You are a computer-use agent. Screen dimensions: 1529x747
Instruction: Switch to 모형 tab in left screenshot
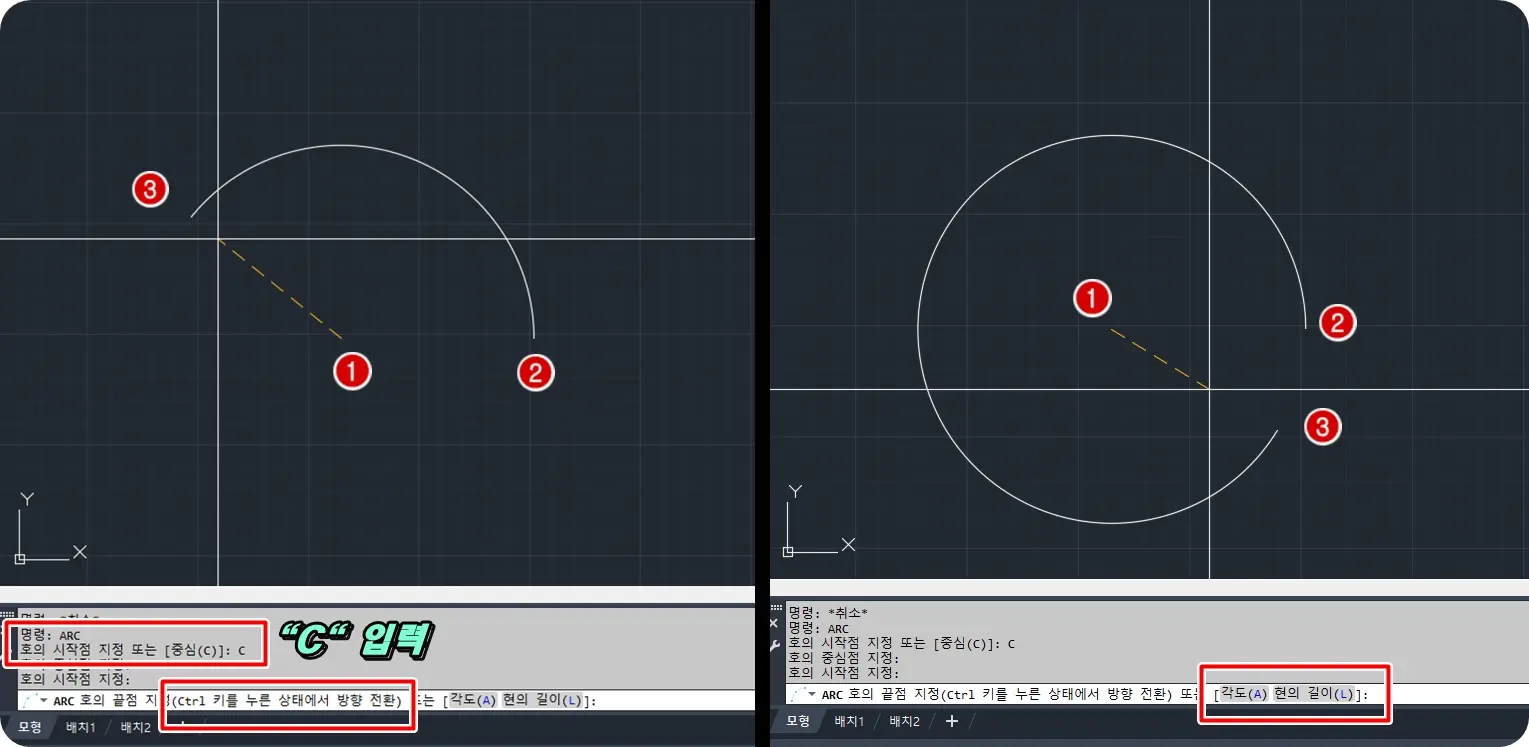coord(30,727)
